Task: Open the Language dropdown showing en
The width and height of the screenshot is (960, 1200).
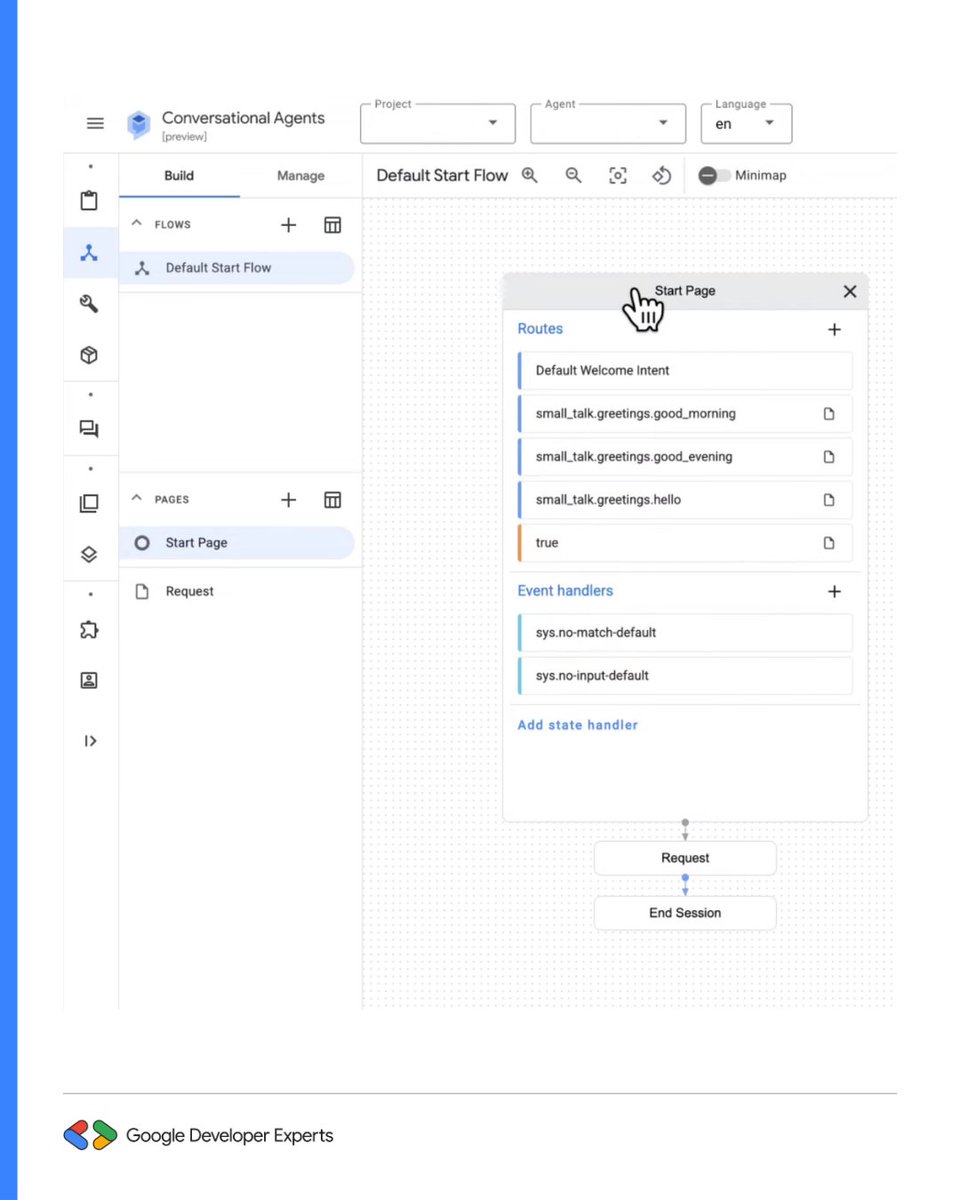Action: 746,123
